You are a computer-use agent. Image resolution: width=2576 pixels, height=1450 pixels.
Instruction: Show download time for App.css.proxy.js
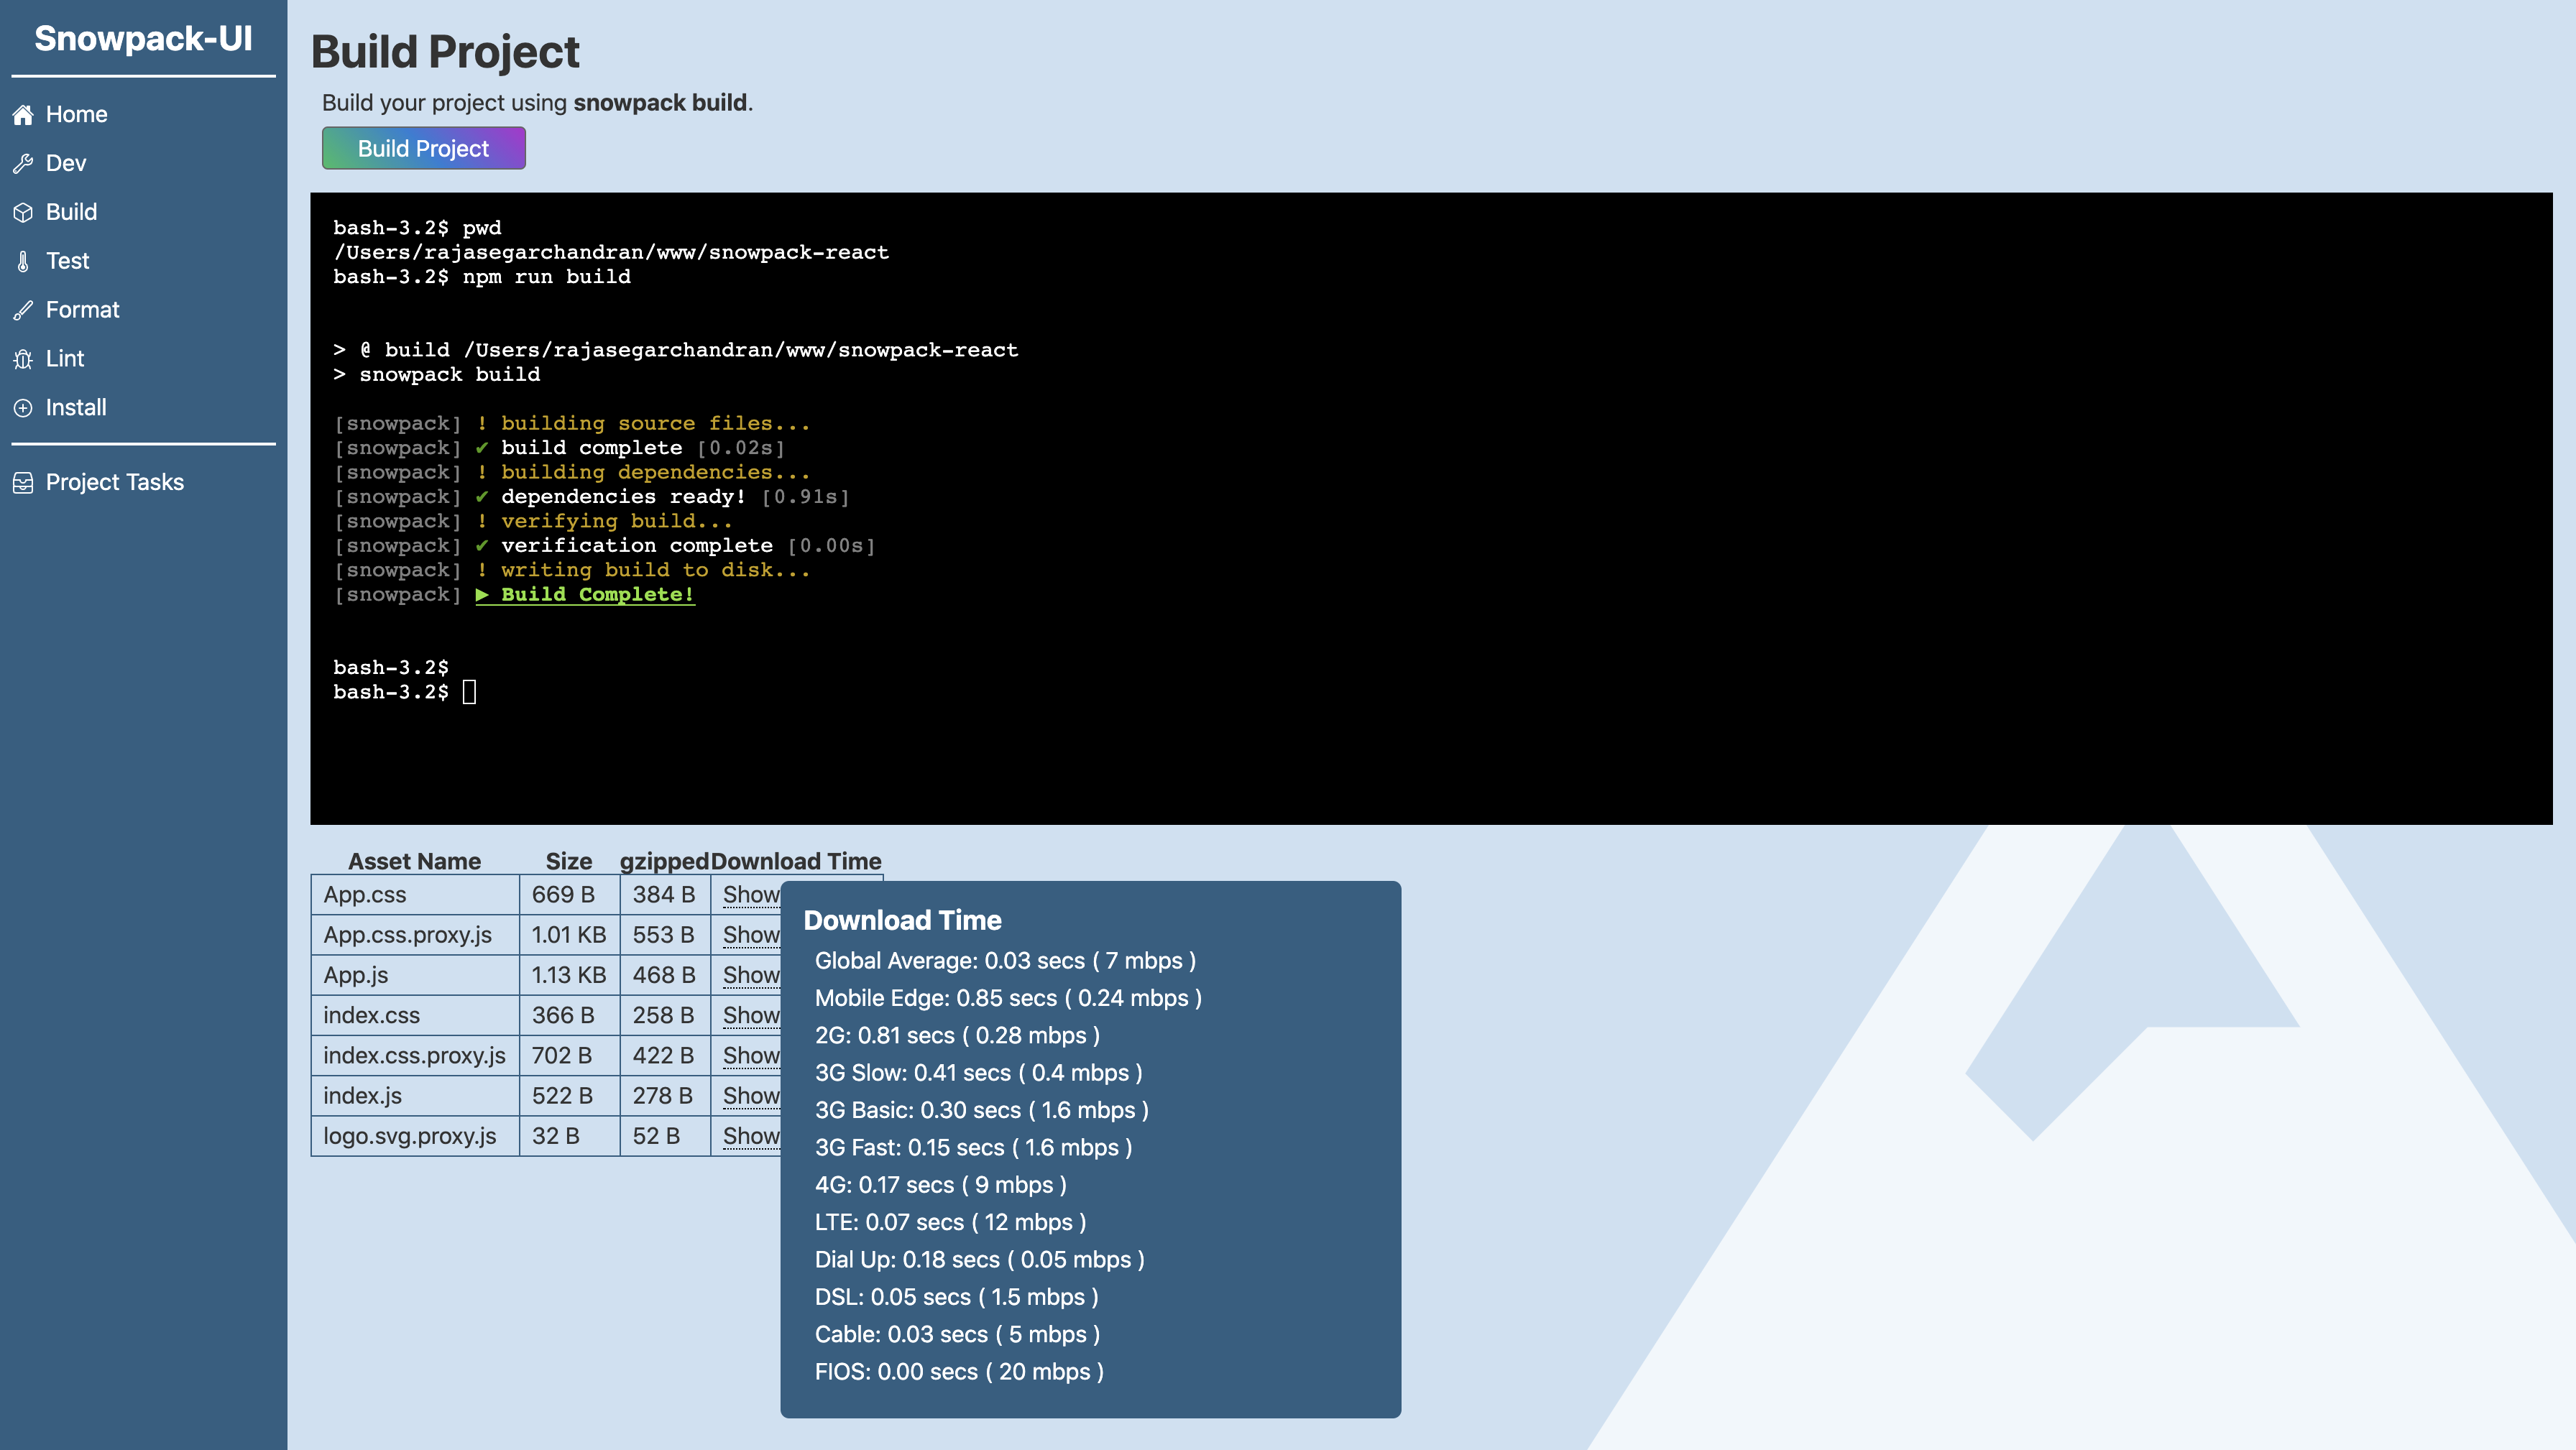tap(750, 935)
